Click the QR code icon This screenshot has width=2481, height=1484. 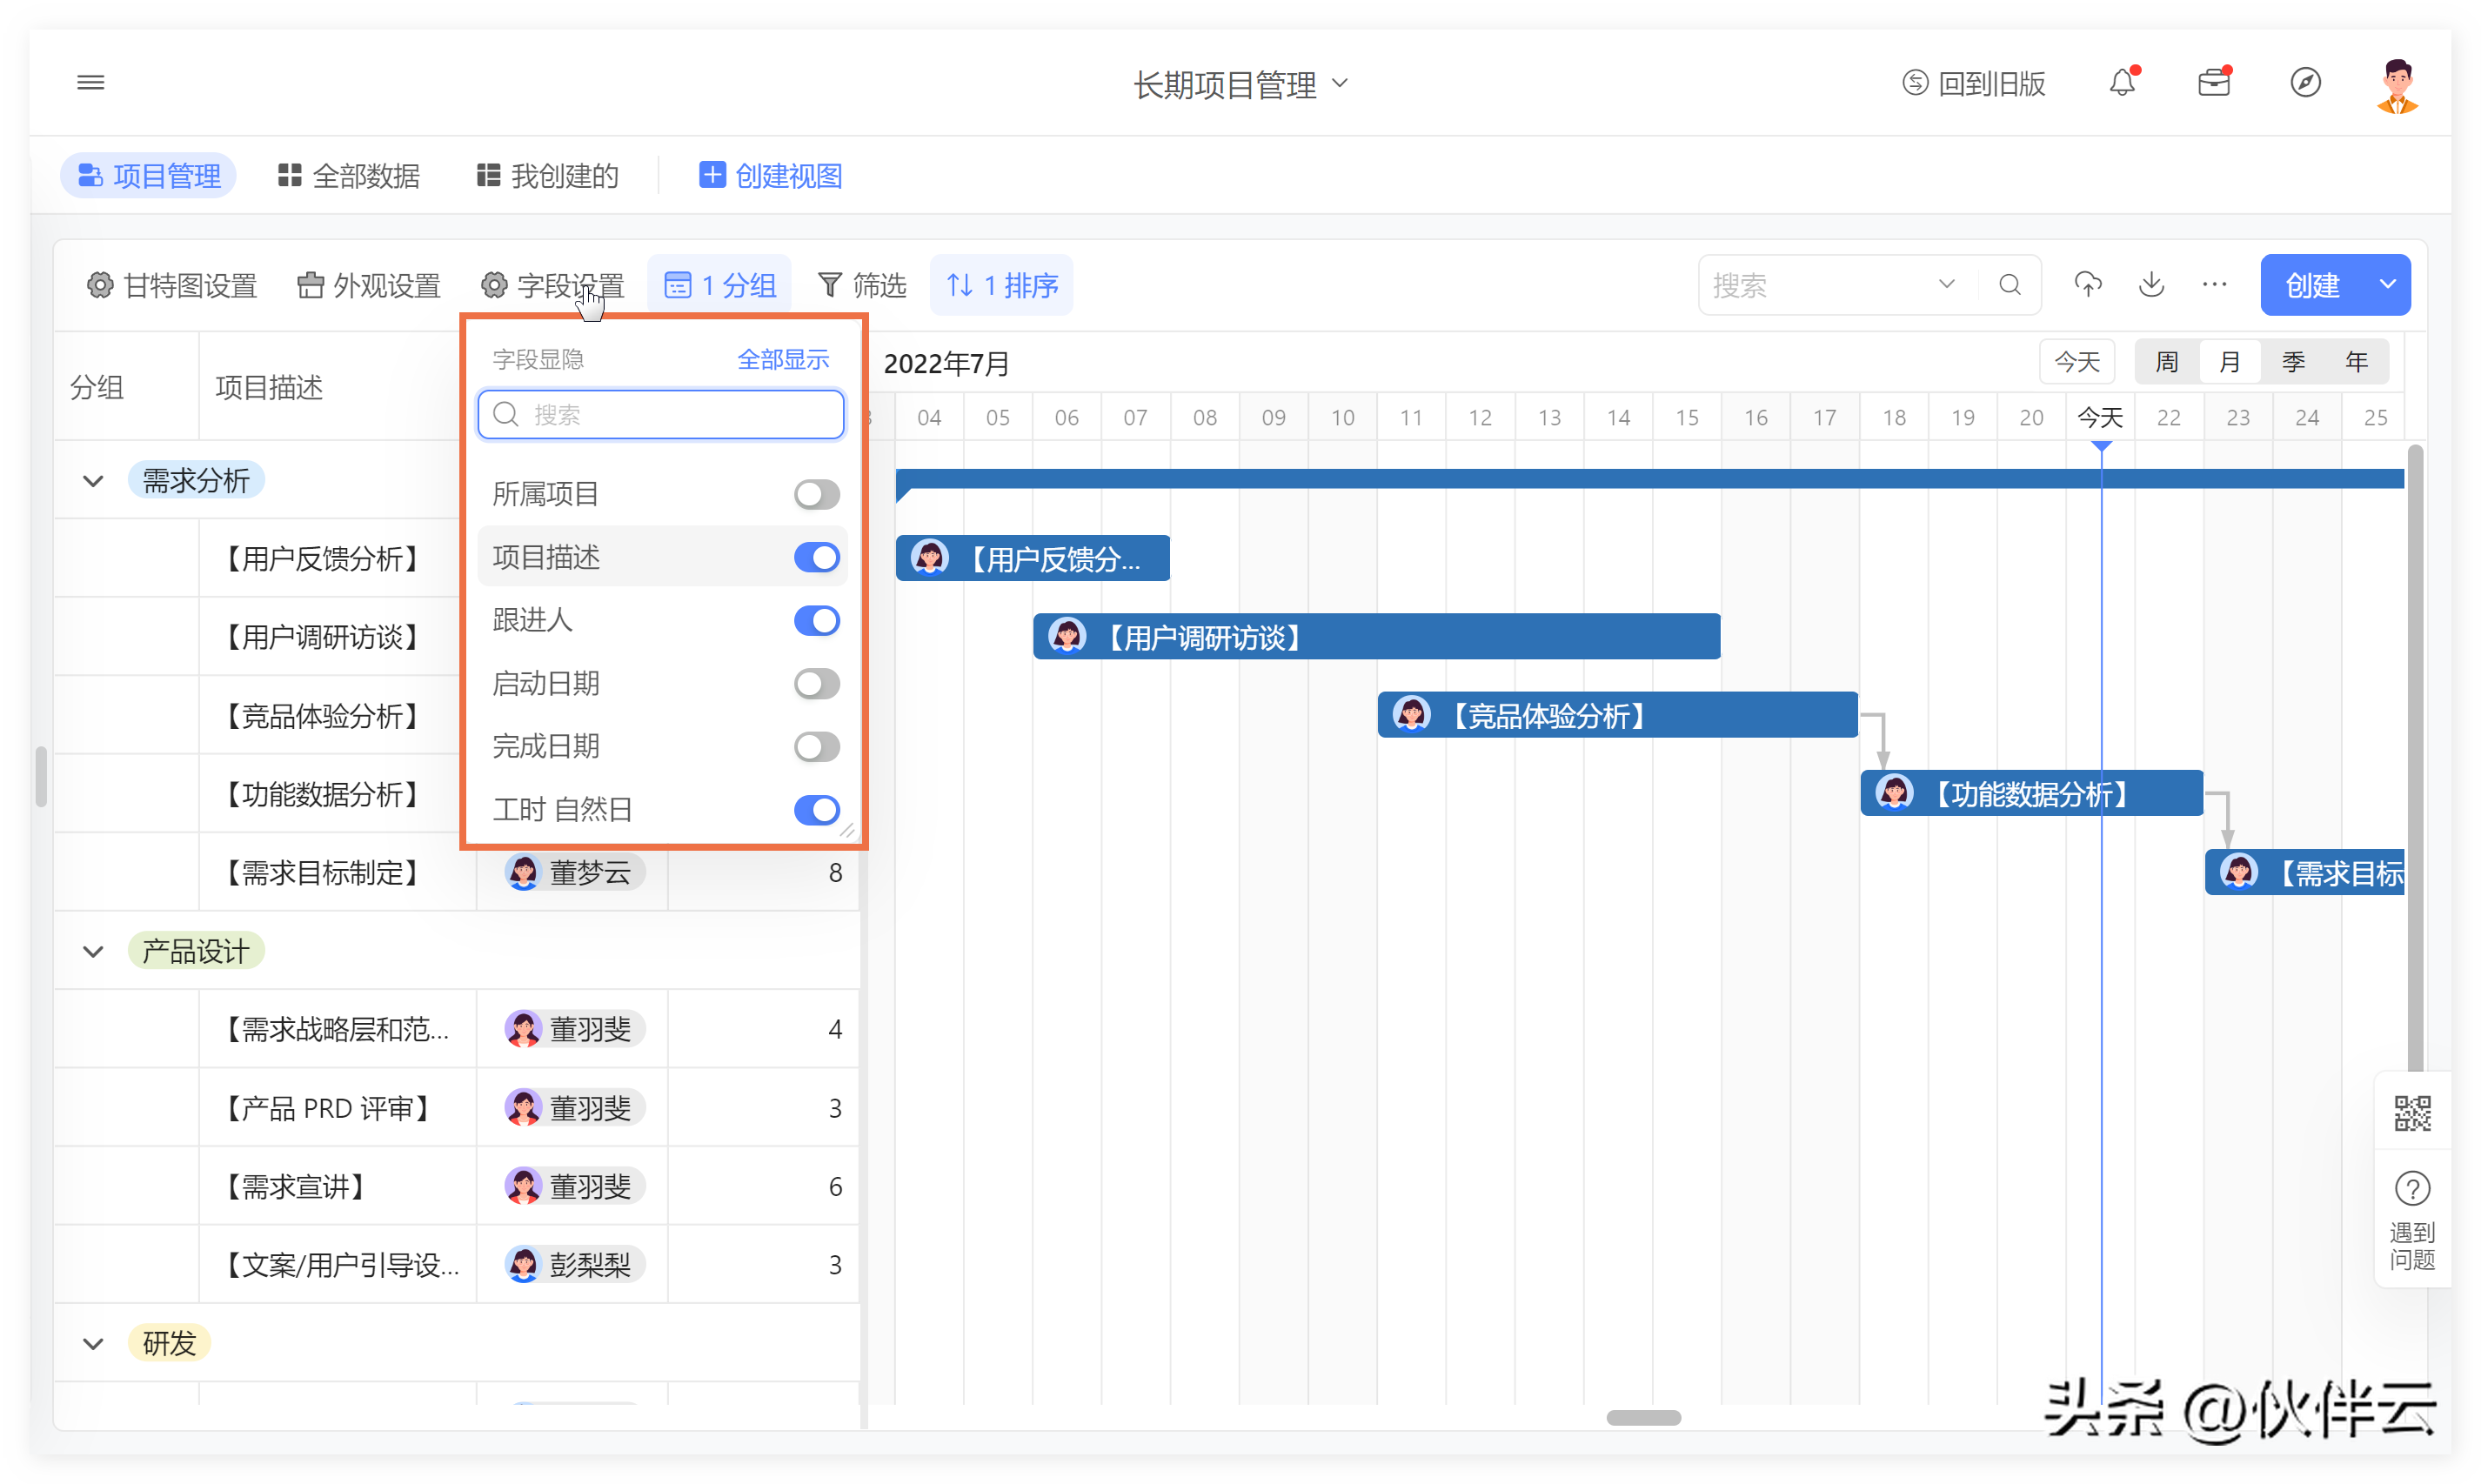click(2411, 1113)
